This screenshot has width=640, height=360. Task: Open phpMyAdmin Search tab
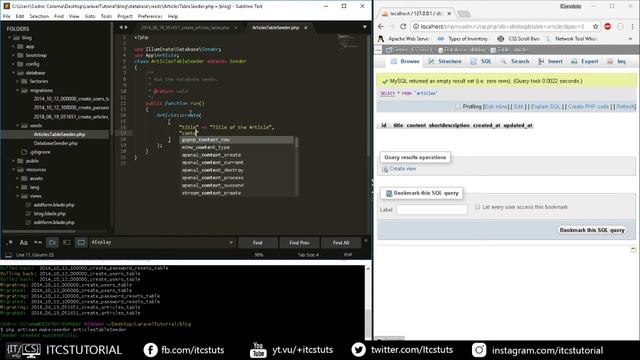(x=515, y=61)
